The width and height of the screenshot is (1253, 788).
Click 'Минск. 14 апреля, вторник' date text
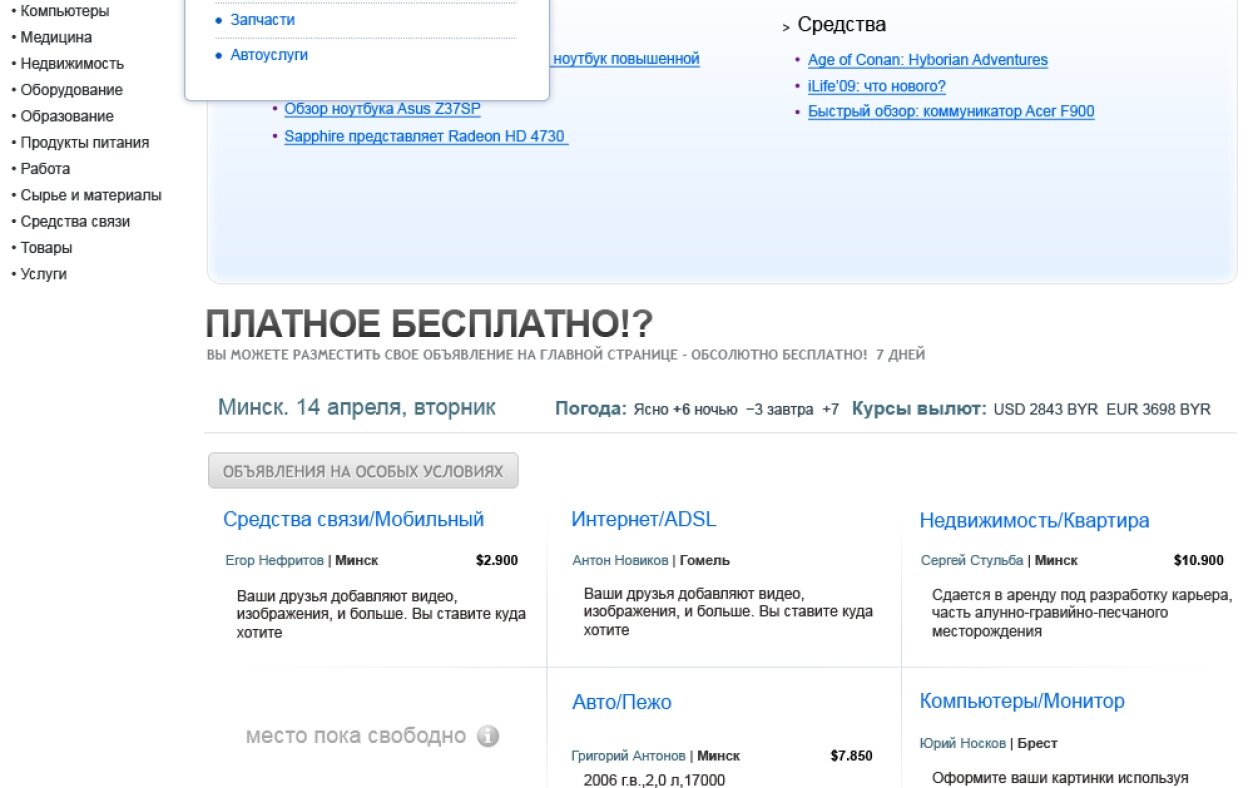357,408
